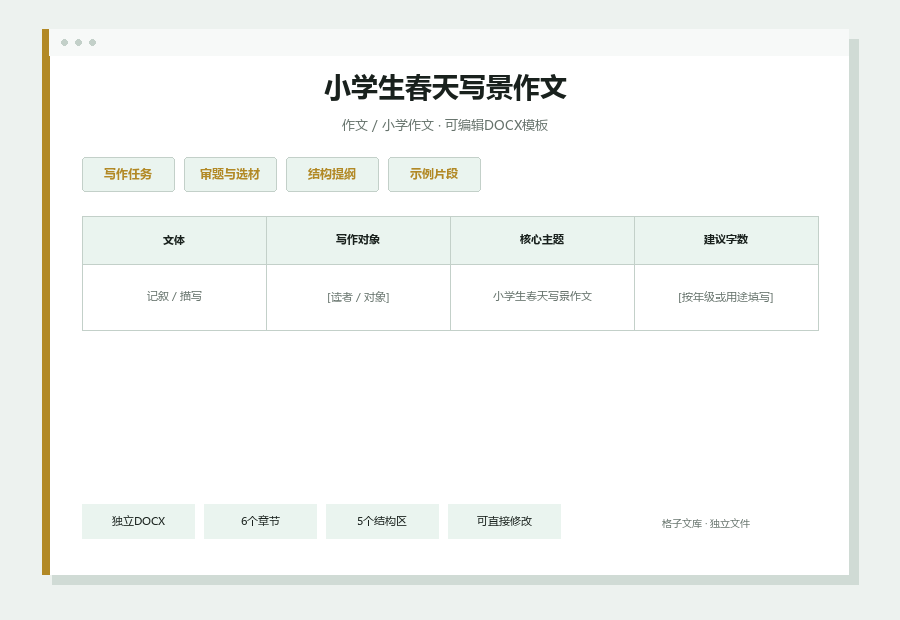Click the main title 小学生春天写景作文

(x=445, y=88)
